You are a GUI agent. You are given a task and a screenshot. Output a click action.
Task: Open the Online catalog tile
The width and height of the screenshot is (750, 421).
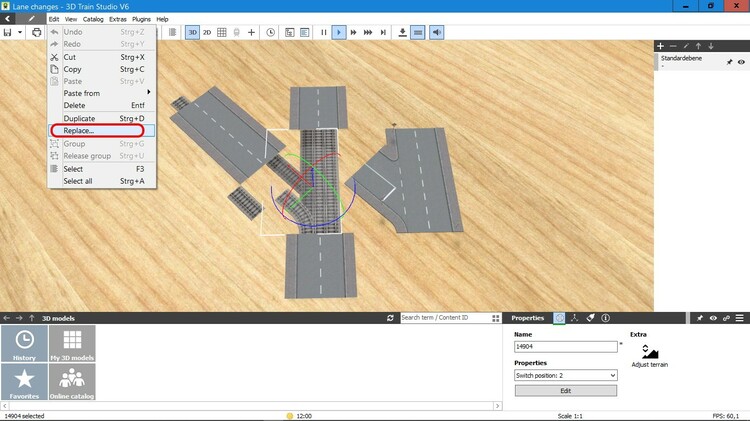[x=72, y=381]
